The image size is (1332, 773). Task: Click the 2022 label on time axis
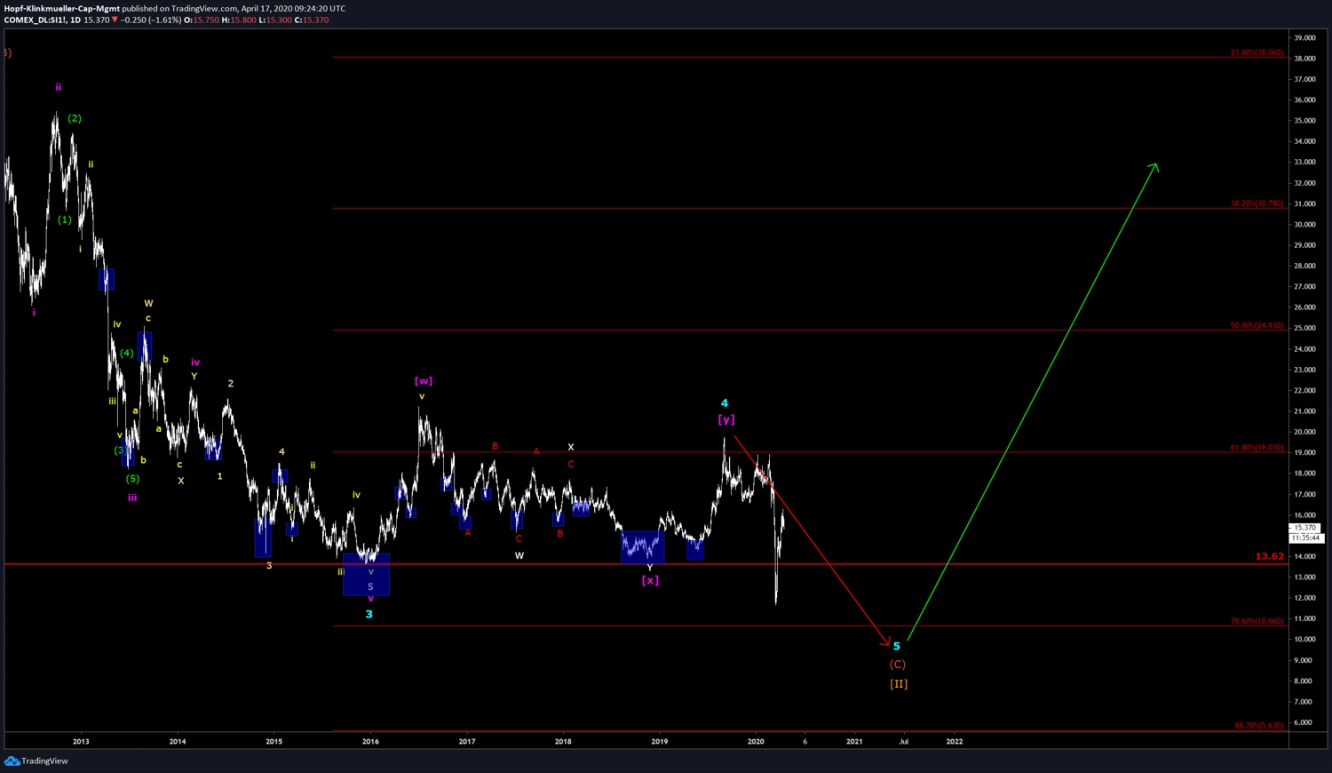coord(954,742)
